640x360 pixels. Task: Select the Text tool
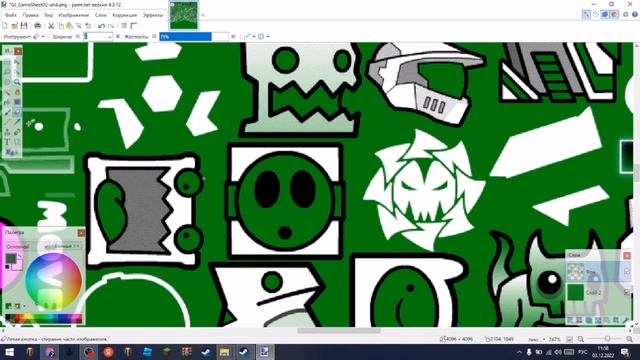click(7, 142)
